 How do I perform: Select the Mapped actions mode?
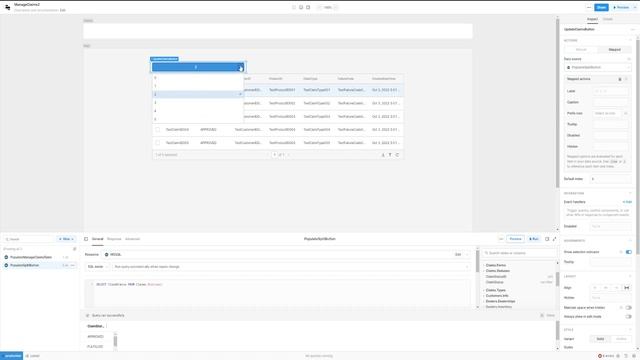[x=614, y=50]
